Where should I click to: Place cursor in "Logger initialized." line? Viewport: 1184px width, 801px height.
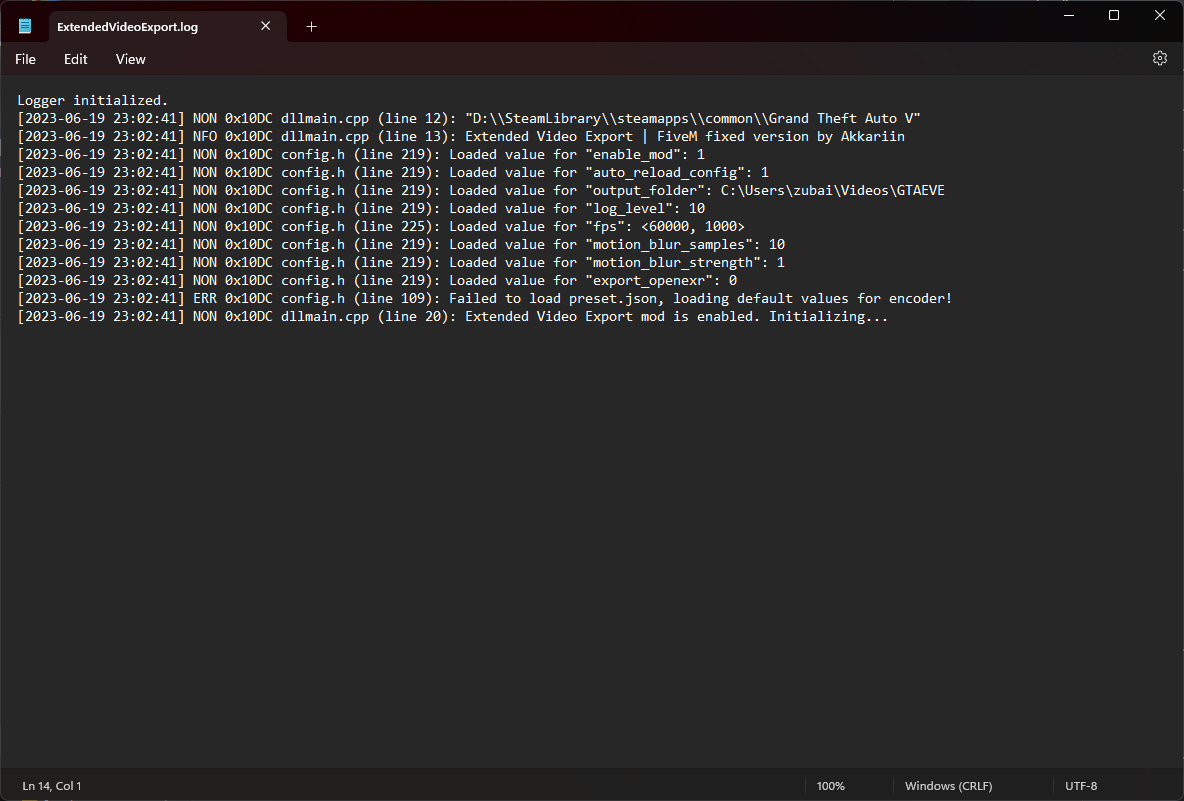point(92,100)
